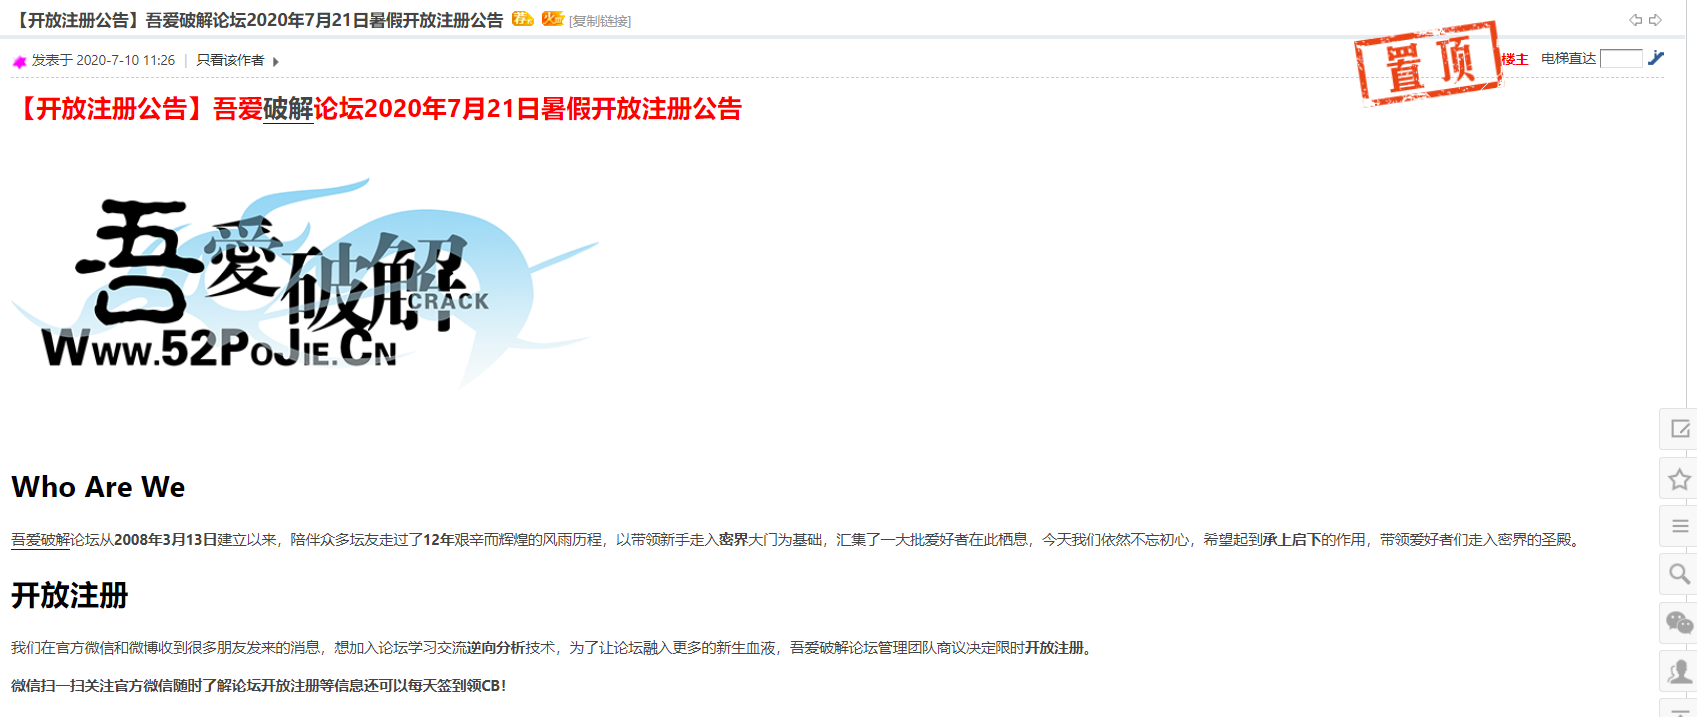Expand the arrow next to 只看该作者

tap(275, 62)
